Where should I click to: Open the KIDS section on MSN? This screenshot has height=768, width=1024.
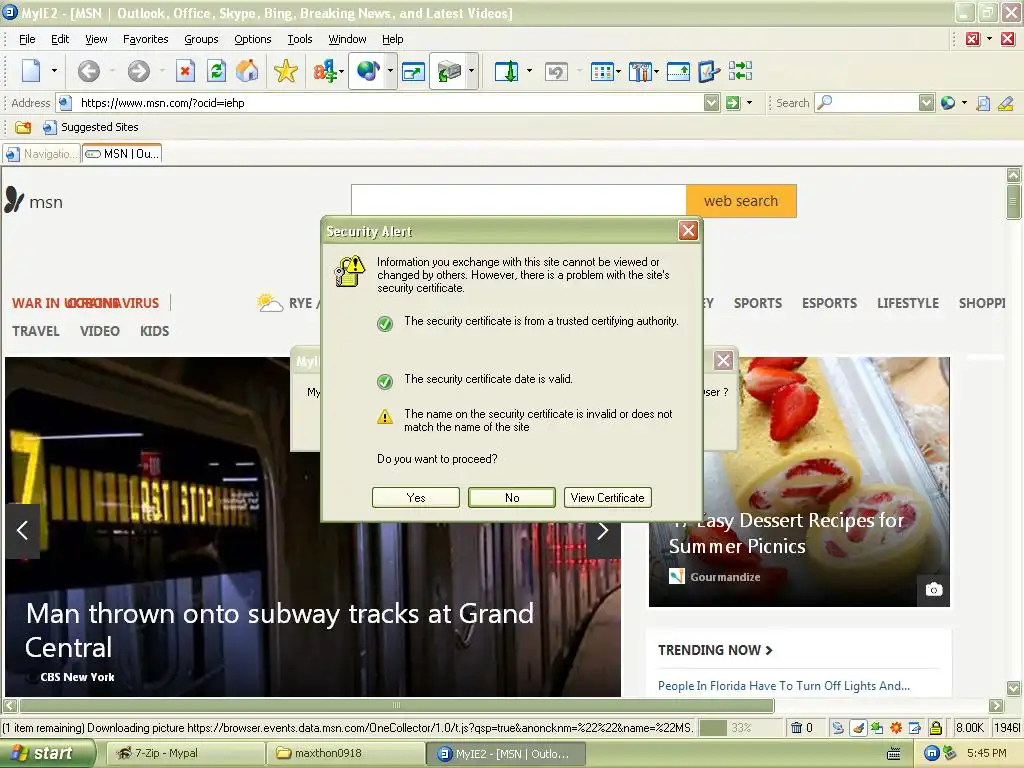point(155,331)
